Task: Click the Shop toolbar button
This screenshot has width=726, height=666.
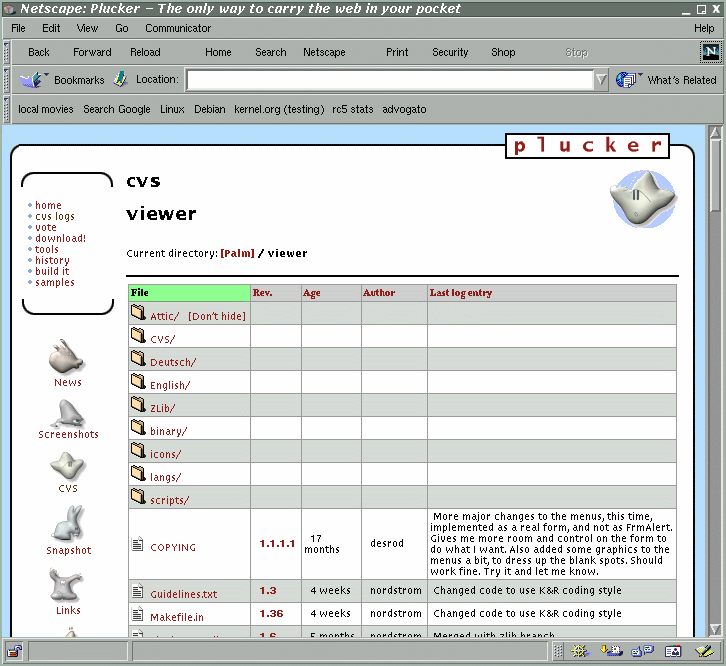Action: [x=503, y=52]
